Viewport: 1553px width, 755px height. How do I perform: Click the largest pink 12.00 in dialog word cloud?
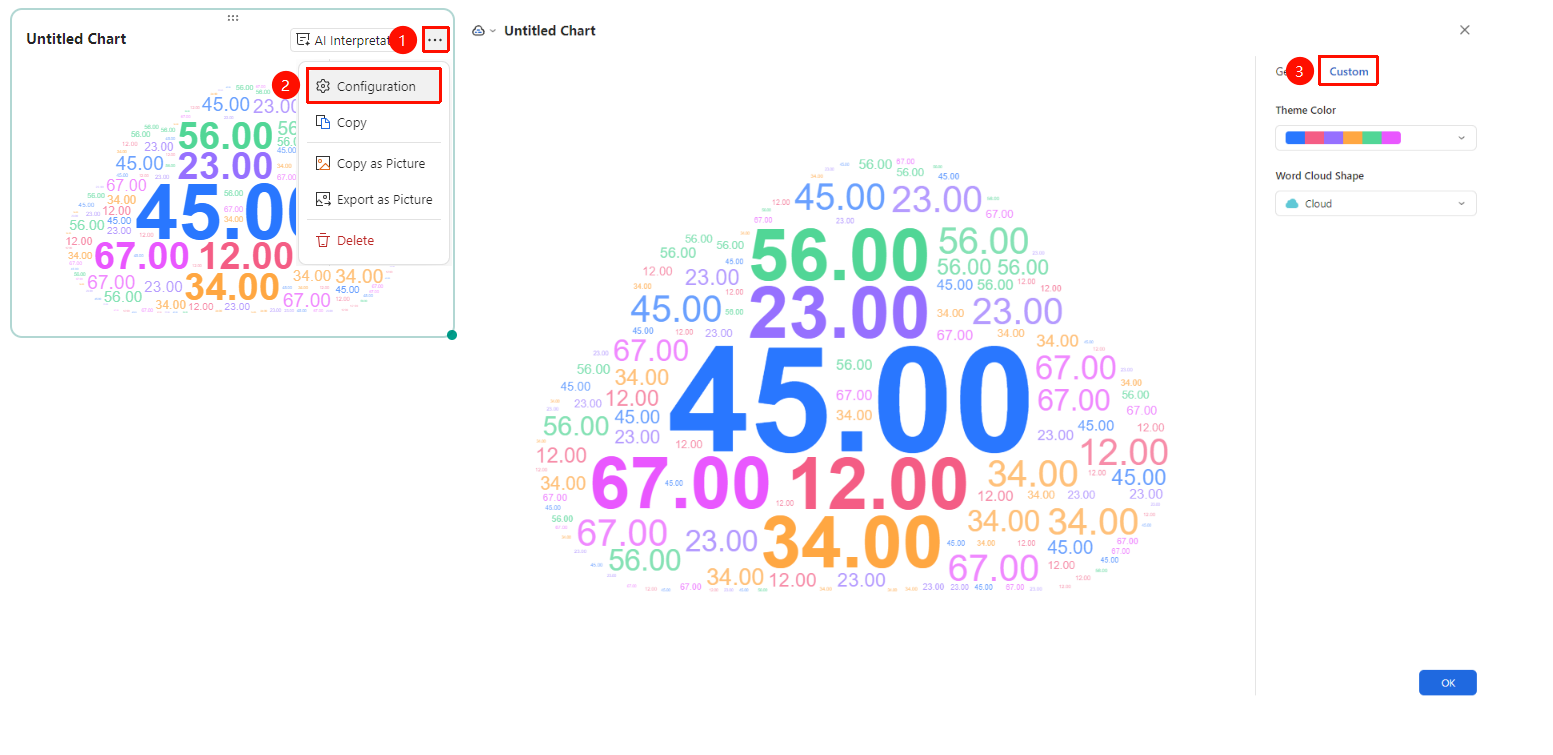[x=878, y=485]
